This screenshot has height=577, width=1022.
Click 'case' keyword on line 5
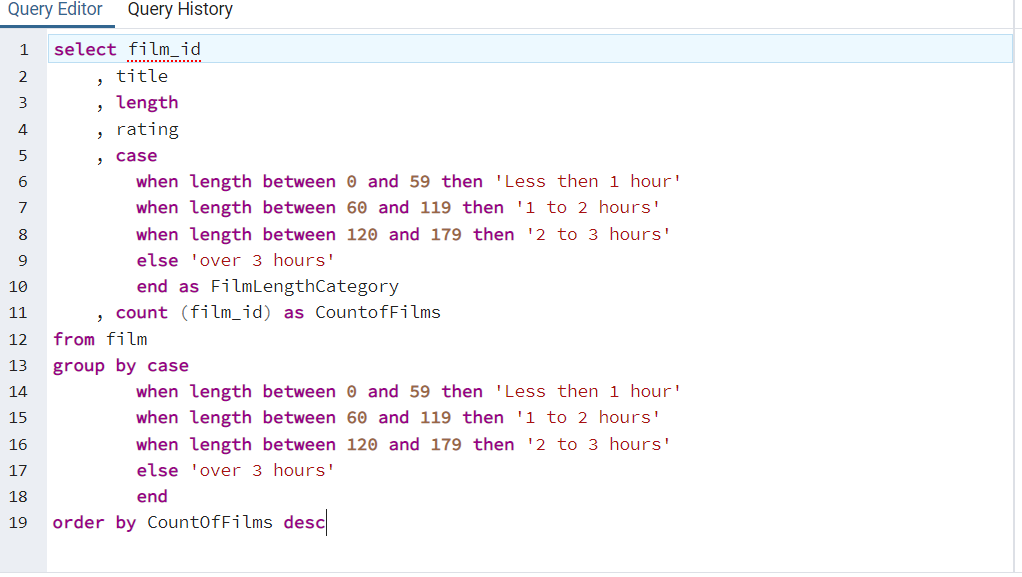tap(137, 156)
